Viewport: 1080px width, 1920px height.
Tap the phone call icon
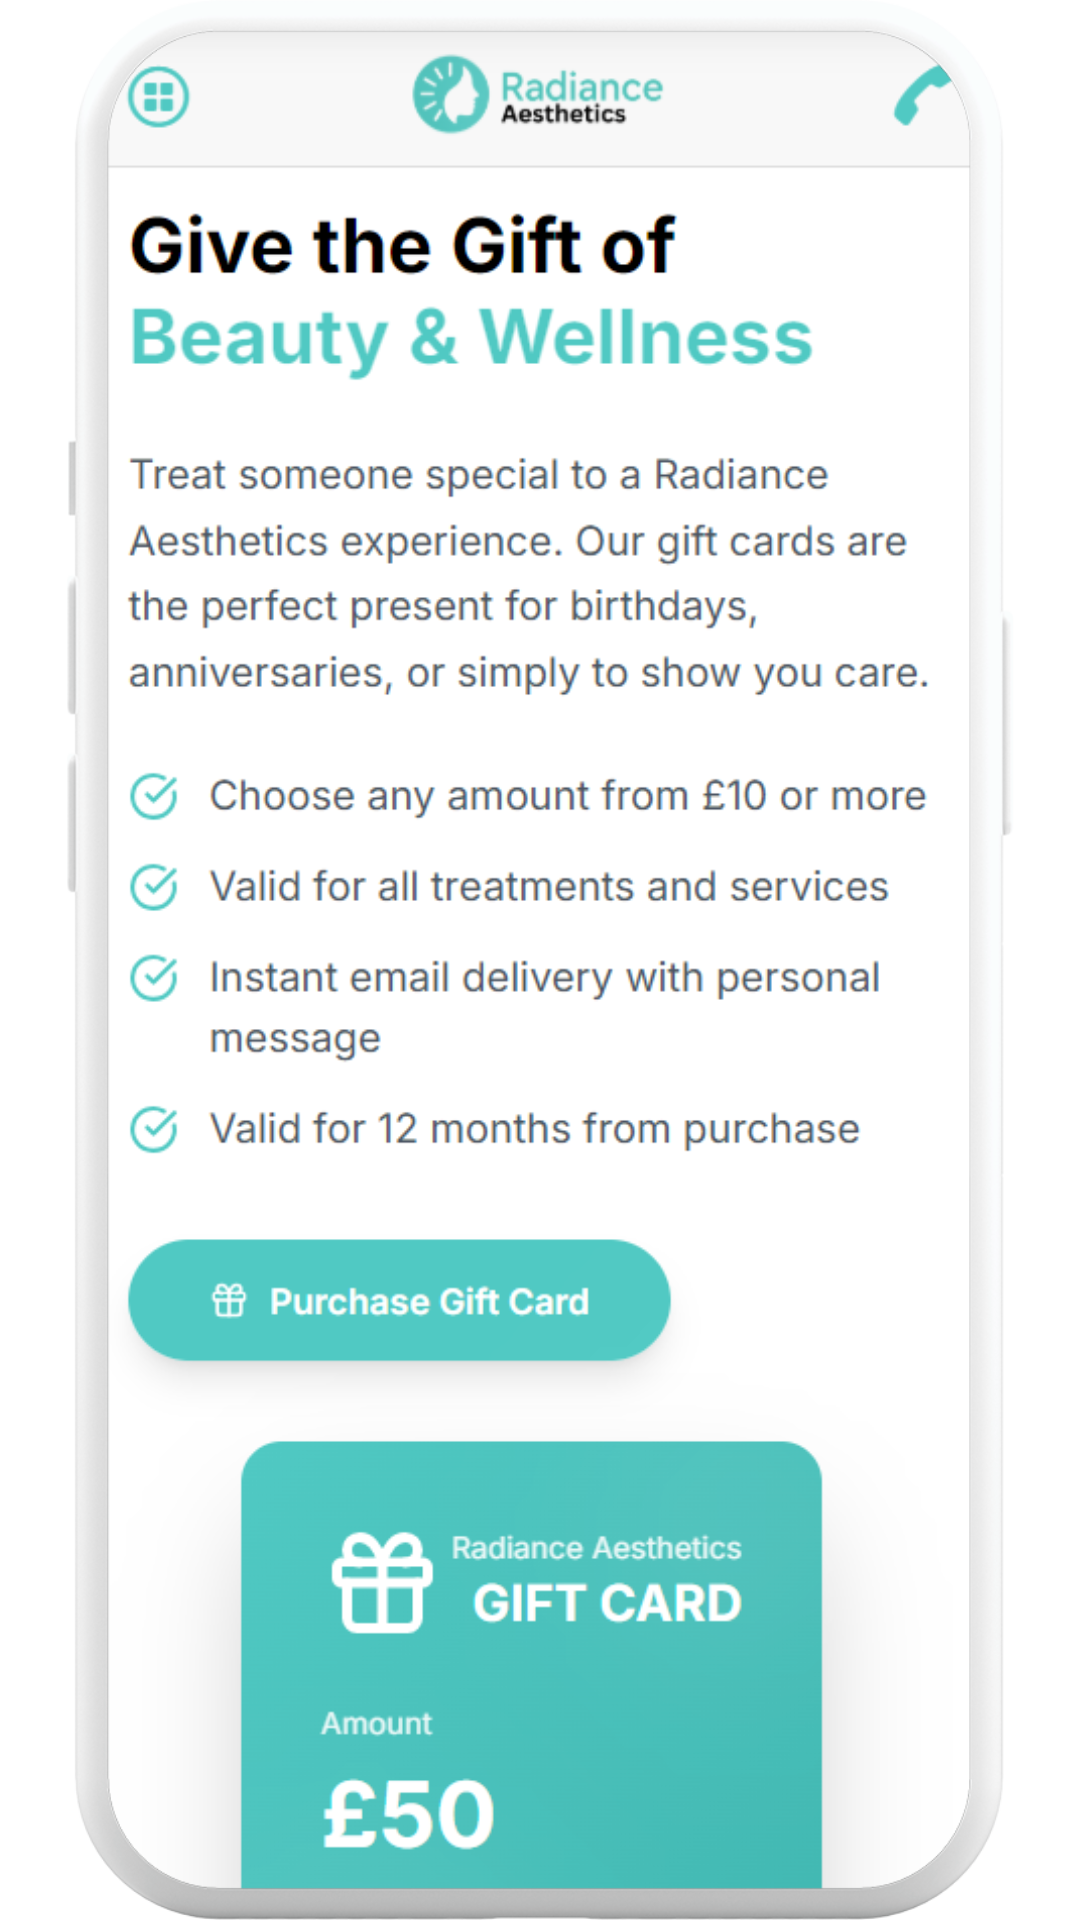click(x=921, y=97)
